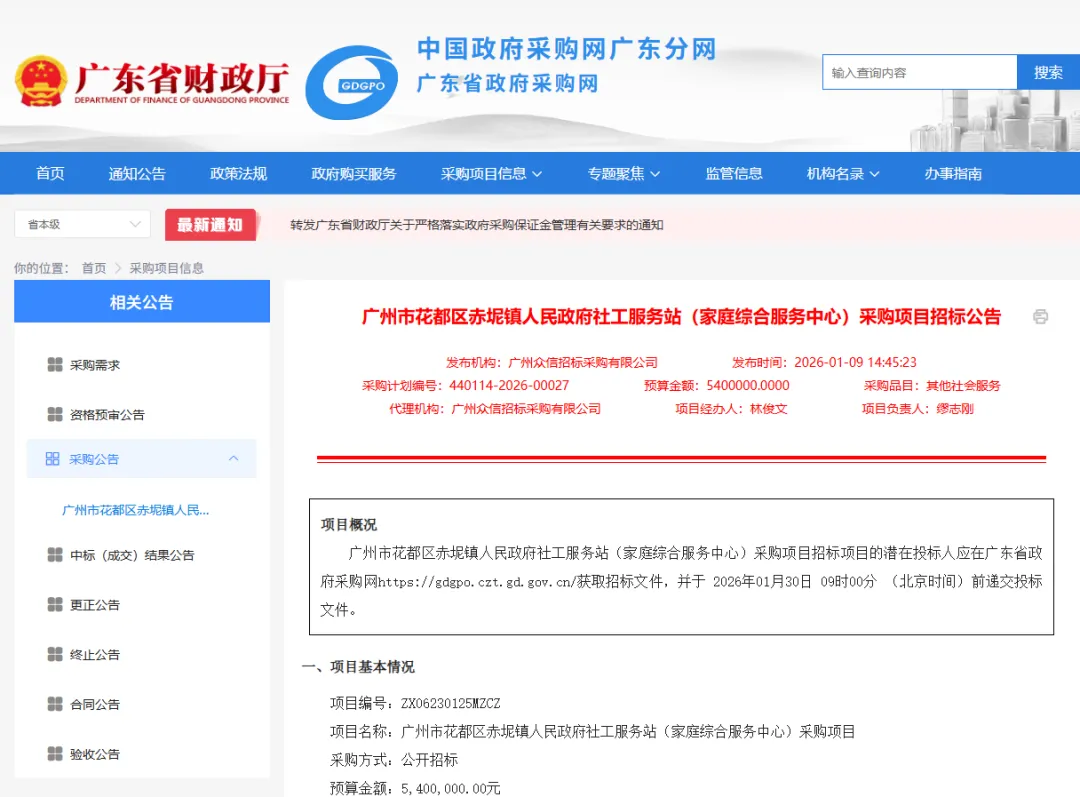Screen dimensions: 1080x797
Task: Open 办事指南 in the navigation bar
Action: 953,174
